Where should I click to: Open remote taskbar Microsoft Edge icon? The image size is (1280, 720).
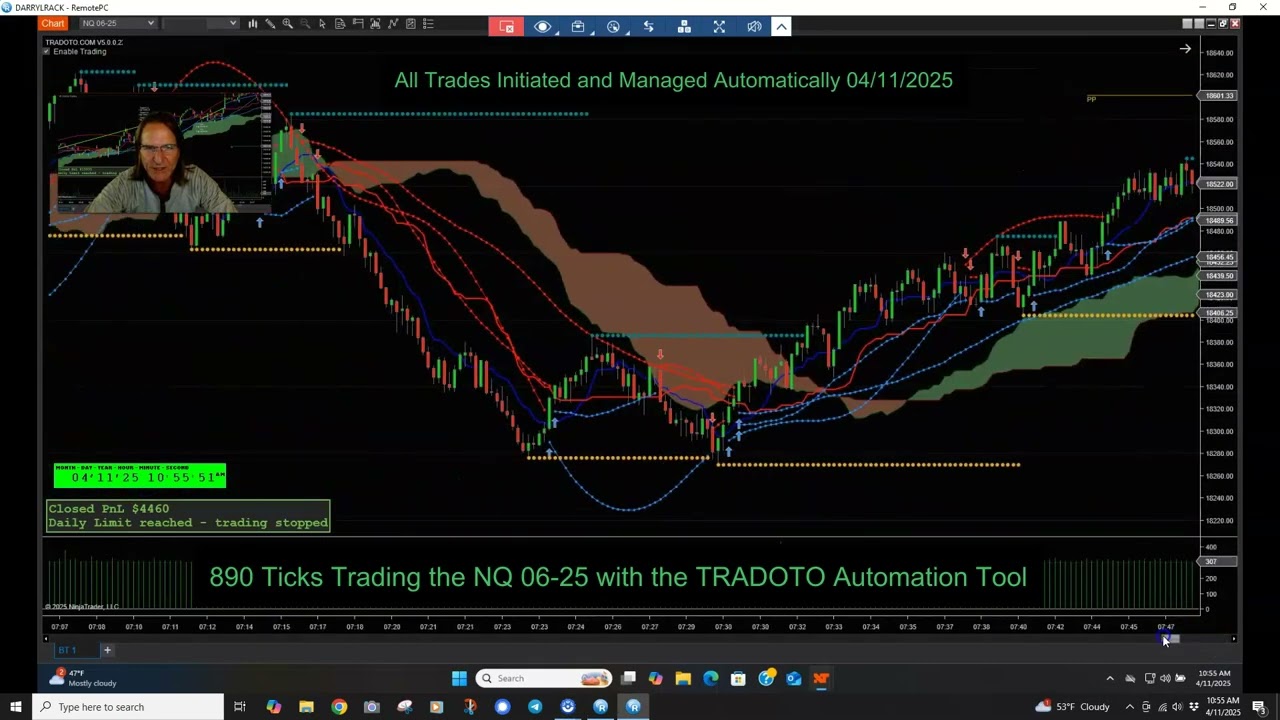[x=711, y=678]
